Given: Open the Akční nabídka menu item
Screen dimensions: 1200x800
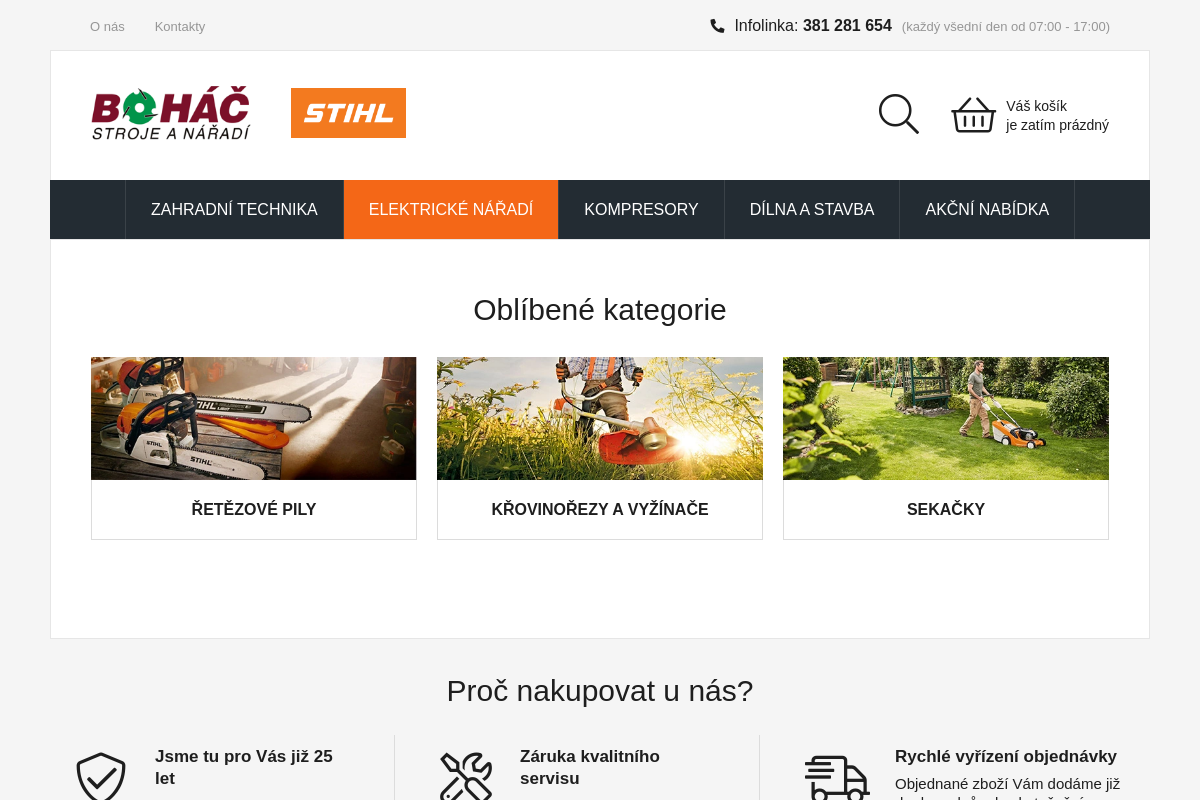Looking at the screenshot, I should tap(987, 210).
